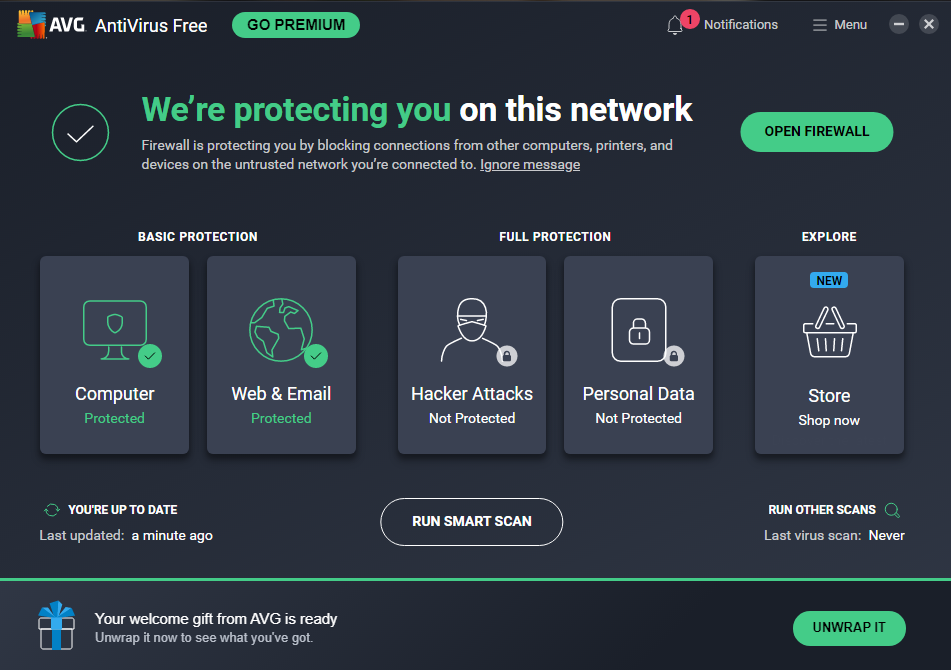The image size is (951, 670).
Task: Click the NEW badge on Store tile
Action: [829, 281]
